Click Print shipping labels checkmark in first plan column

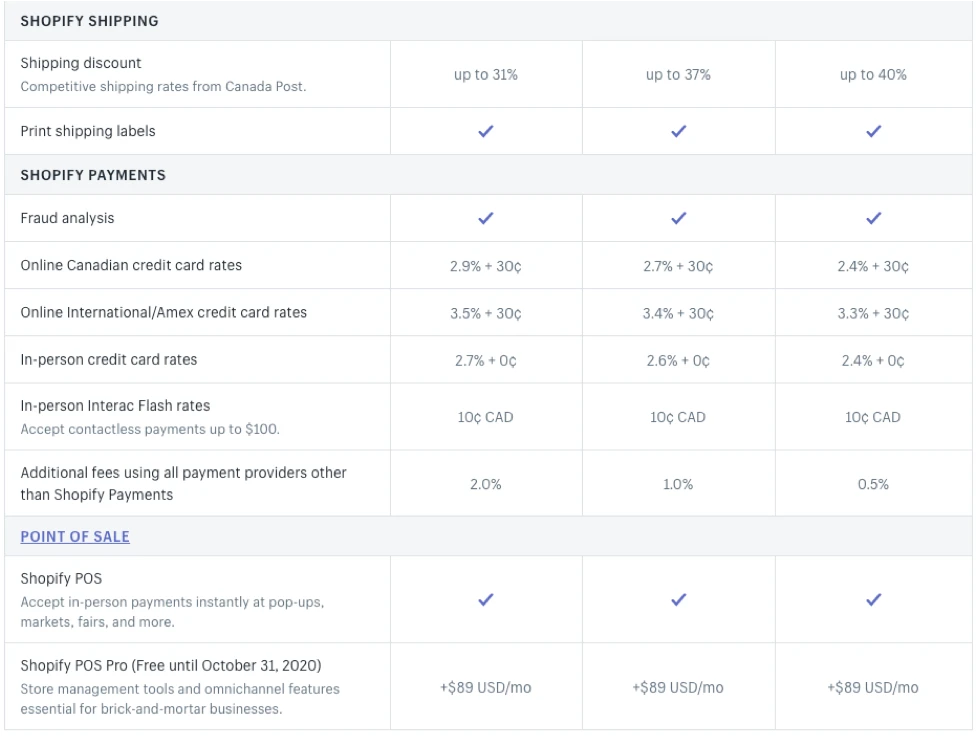pos(485,131)
